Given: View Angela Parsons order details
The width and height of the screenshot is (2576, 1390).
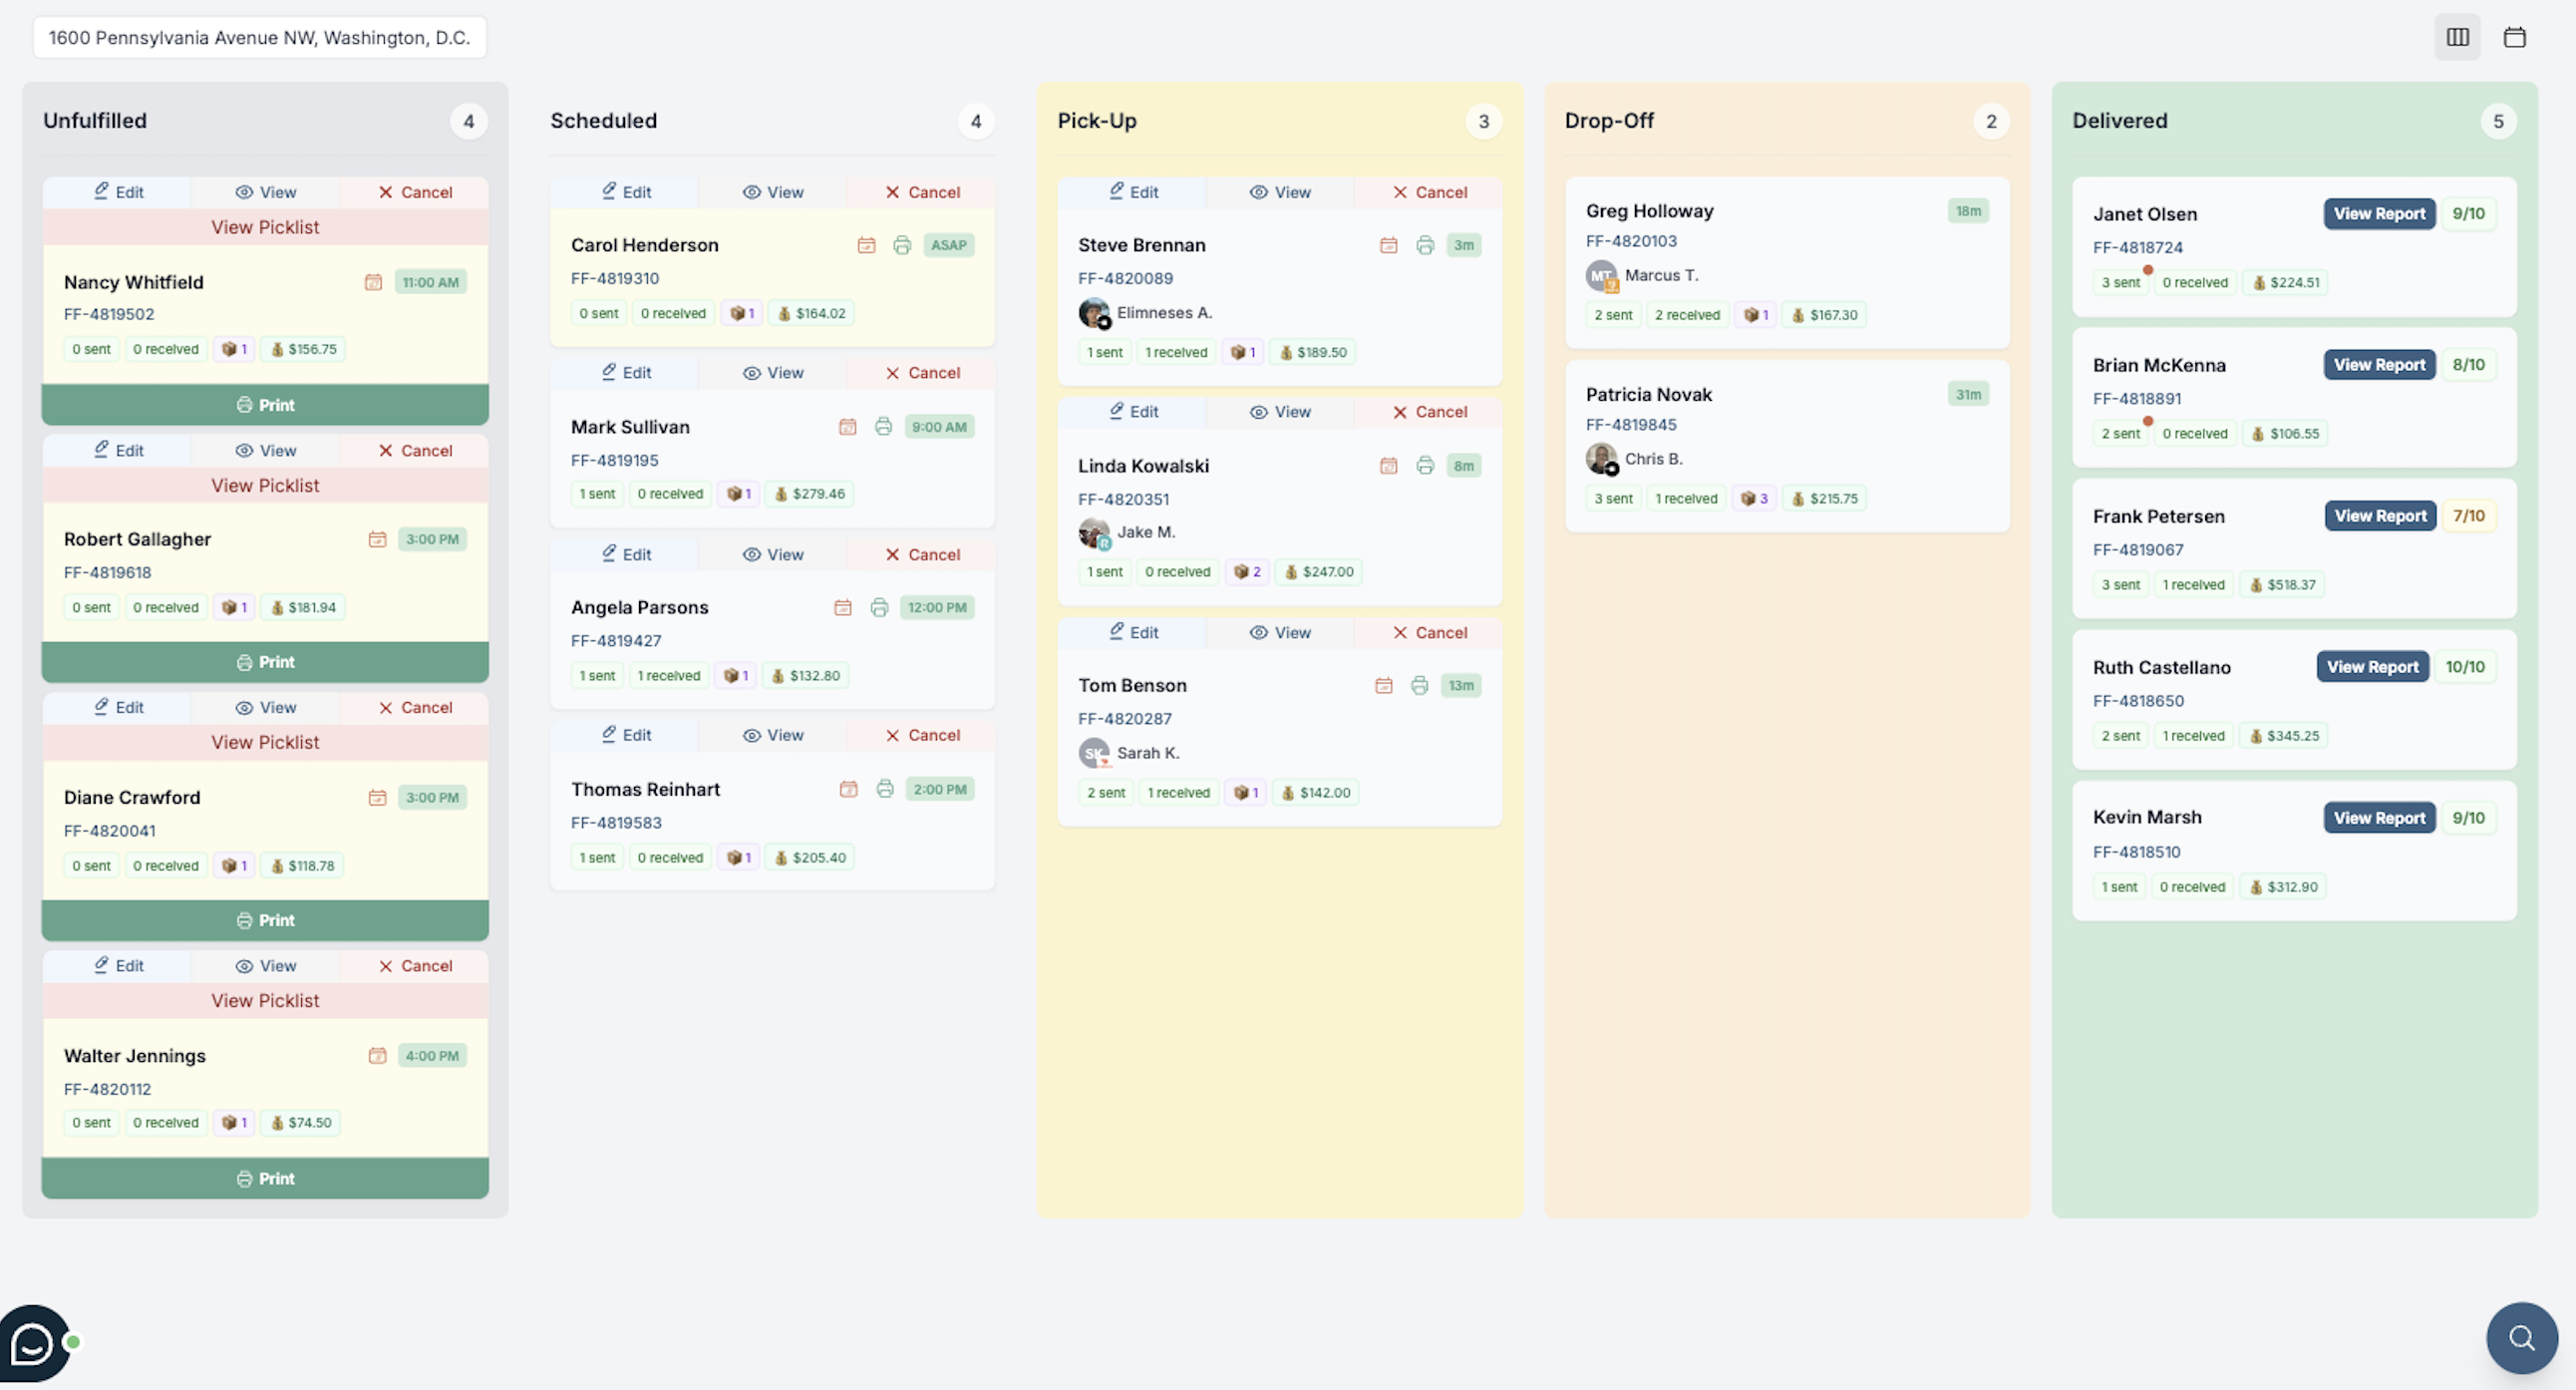Looking at the screenshot, I should (x=772, y=554).
